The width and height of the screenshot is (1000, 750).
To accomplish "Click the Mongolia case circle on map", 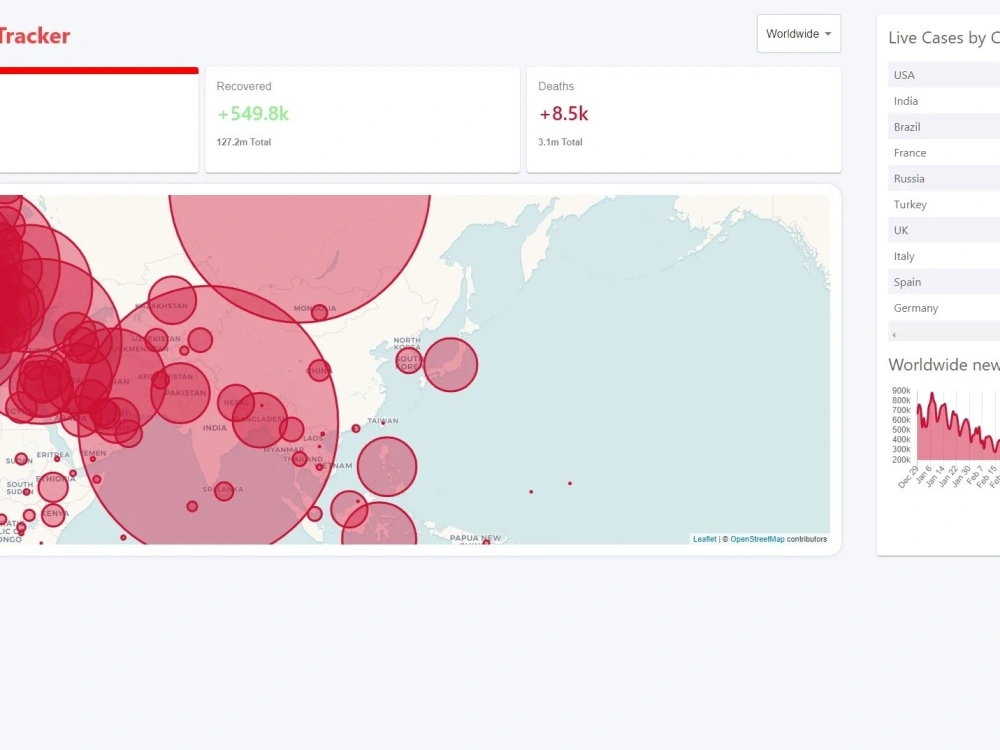I will pos(320,312).
